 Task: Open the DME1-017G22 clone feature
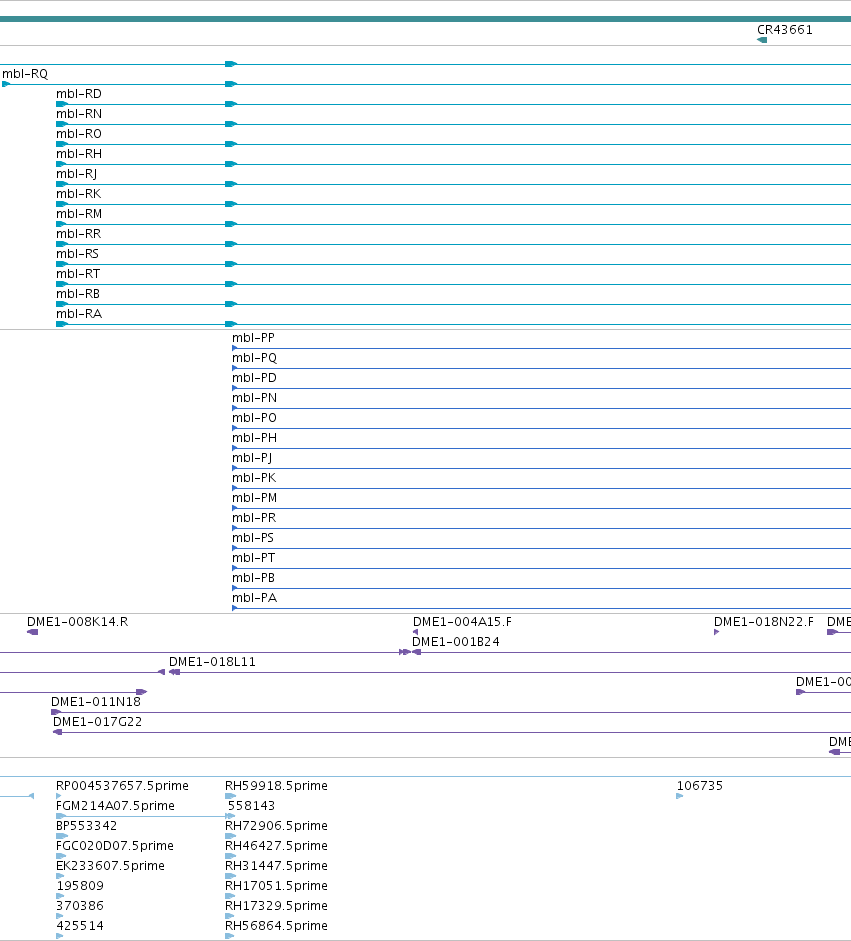pyautogui.click(x=98, y=722)
